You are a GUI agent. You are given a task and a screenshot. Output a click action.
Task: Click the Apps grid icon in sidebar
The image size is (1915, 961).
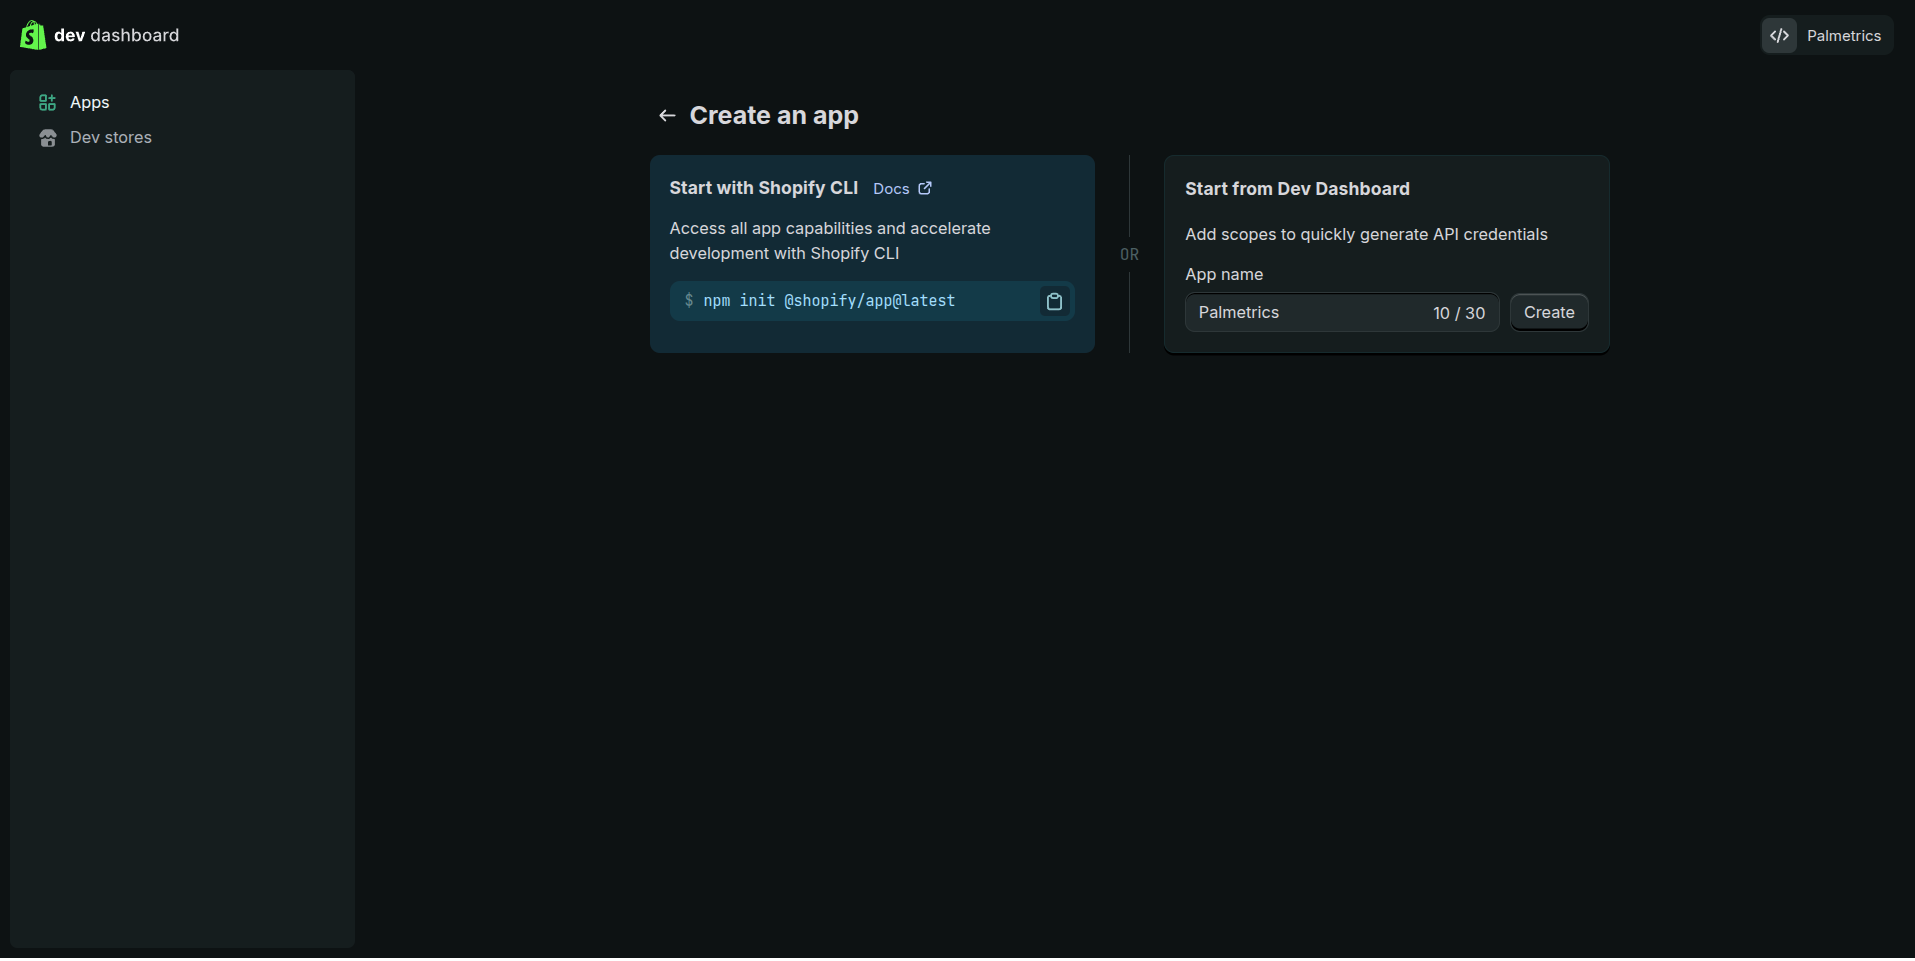click(x=47, y=103)
